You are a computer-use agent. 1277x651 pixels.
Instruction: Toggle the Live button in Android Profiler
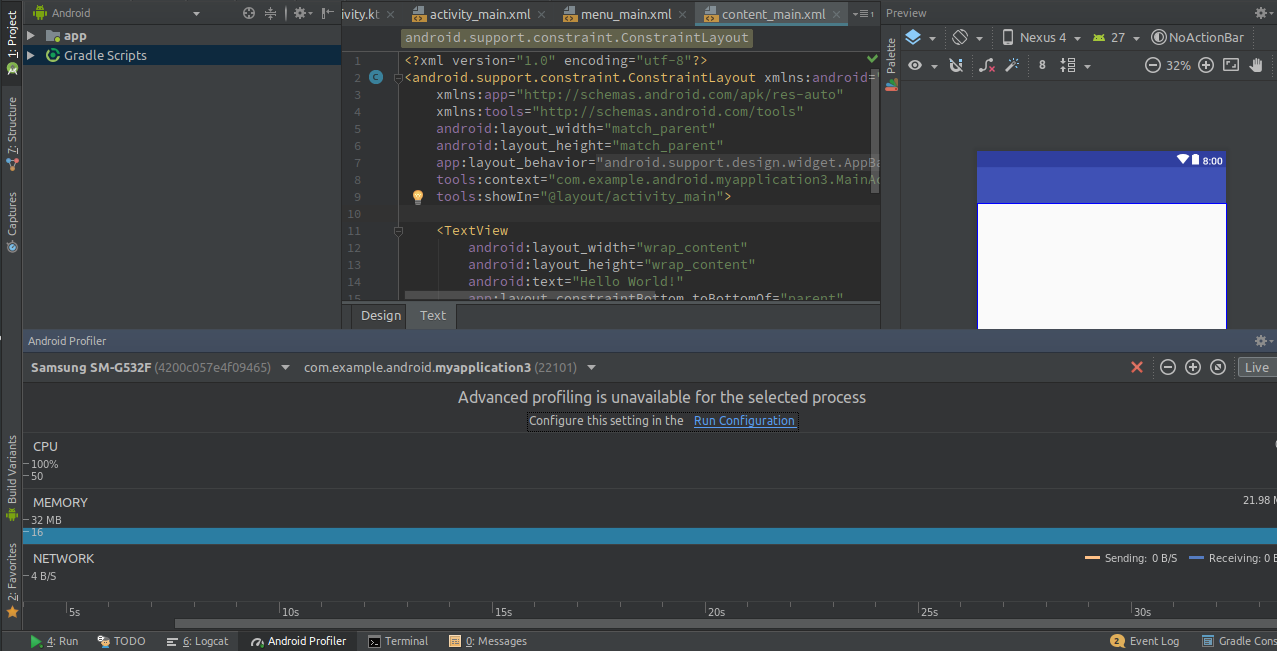[x=1256, y=367]
